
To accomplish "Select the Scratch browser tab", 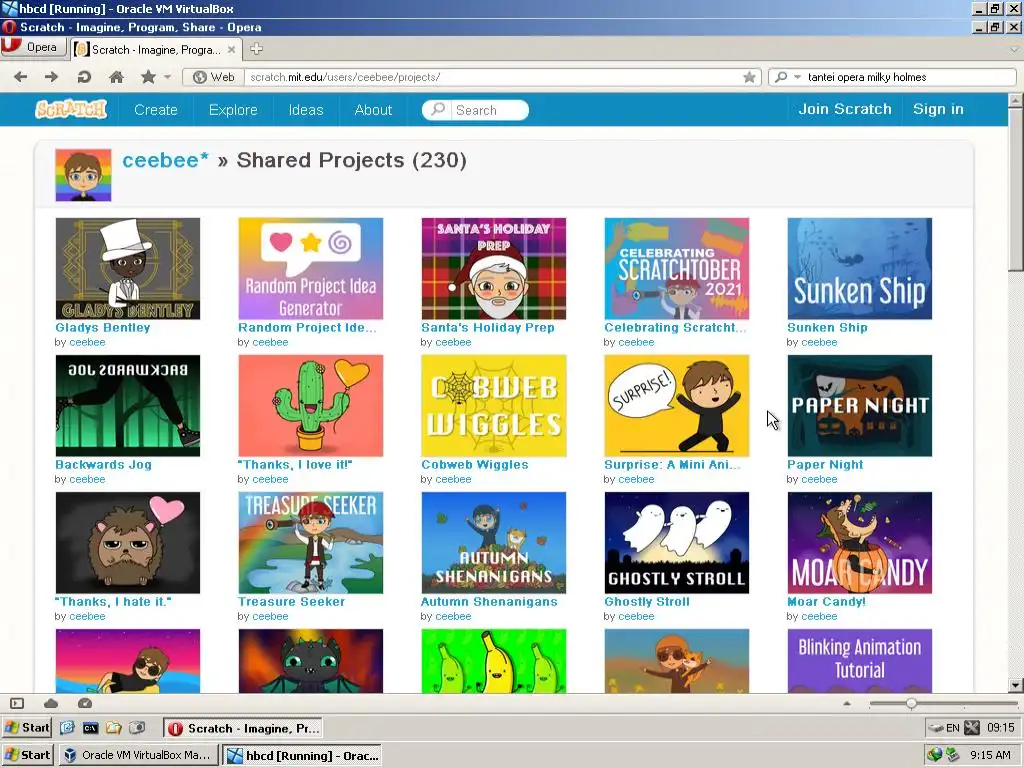I will pos(155,50).
